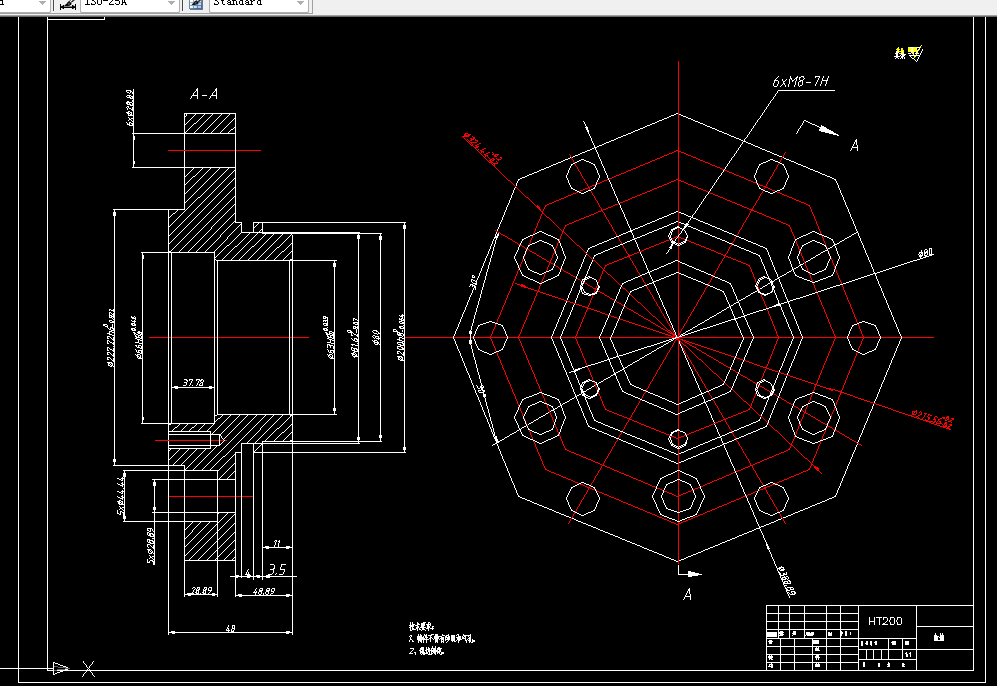Select the 48.89 dimension text
Image resolution: width=997 pixels, height=686 pixels.
[x=264, y=591]
